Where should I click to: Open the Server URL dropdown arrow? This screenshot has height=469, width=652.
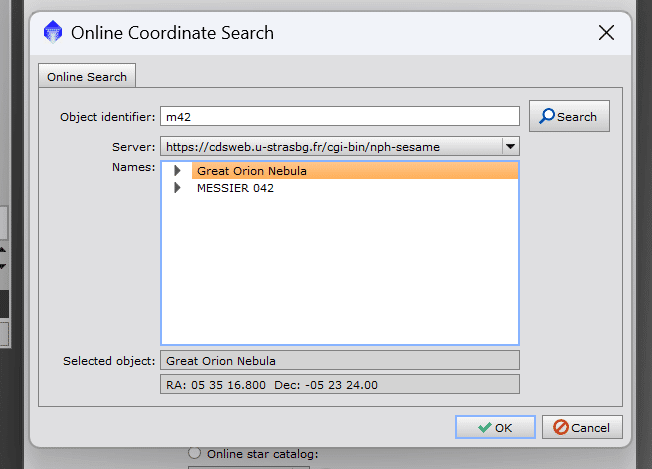(510, 146)
